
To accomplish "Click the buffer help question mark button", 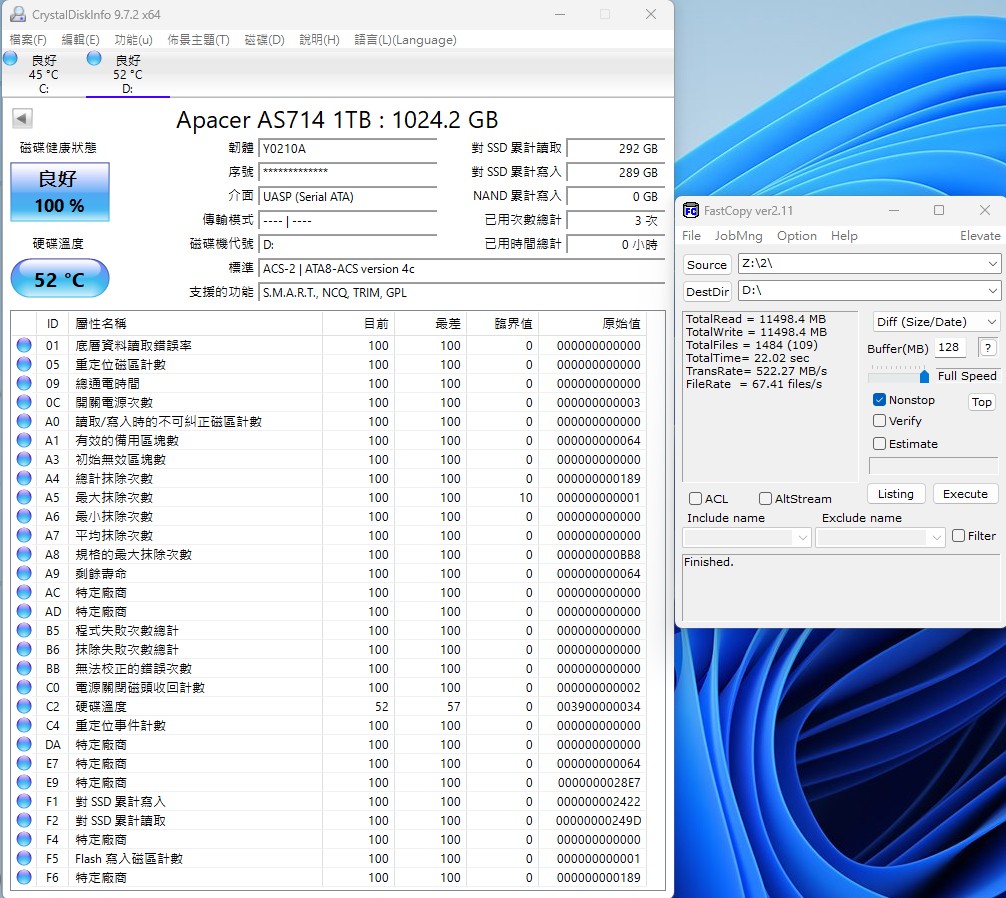I will [987, 348].
